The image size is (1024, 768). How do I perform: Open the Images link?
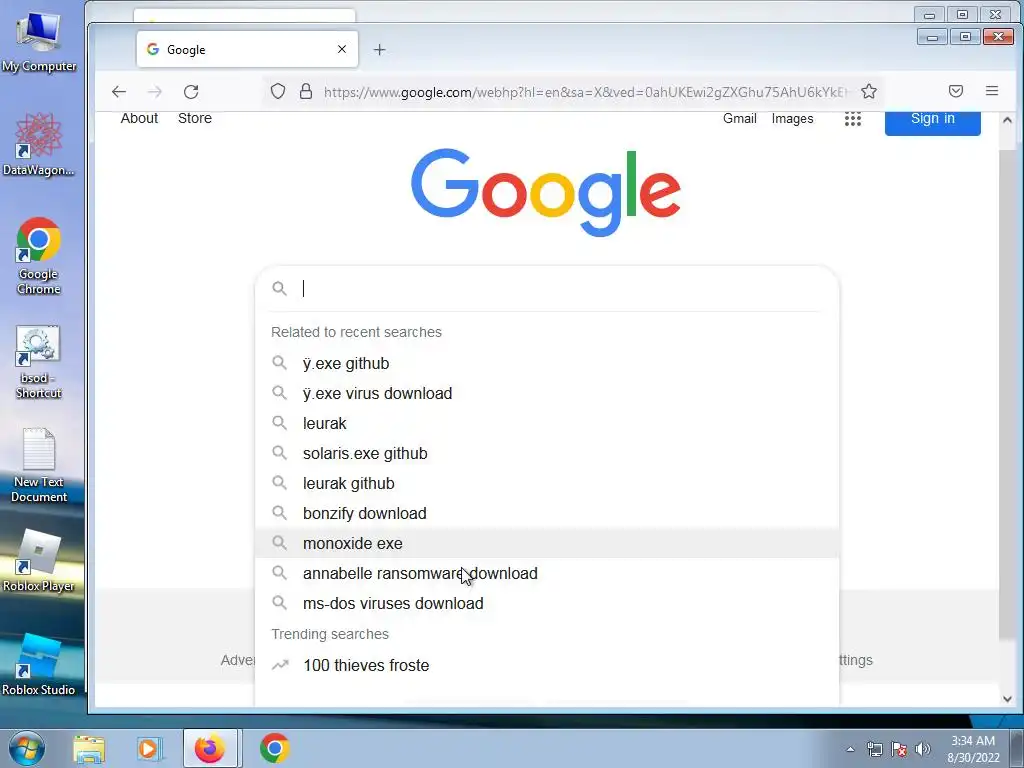[792, 119]
